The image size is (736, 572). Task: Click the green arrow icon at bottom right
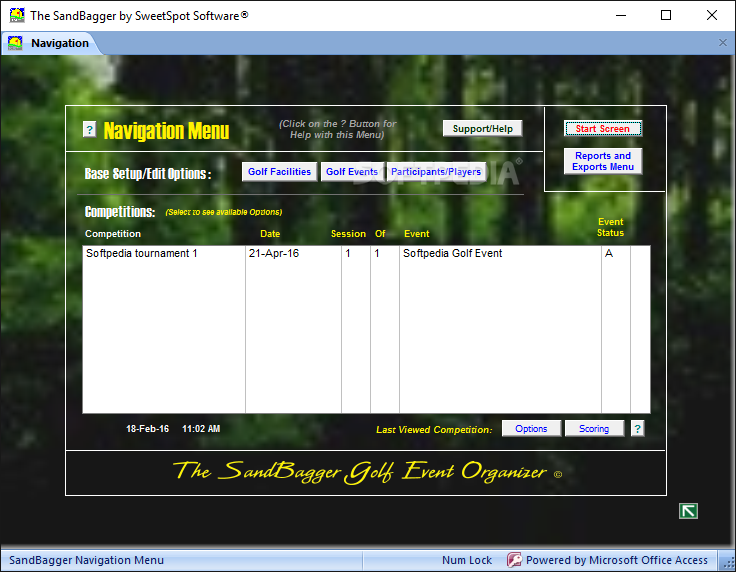[688, 511]
